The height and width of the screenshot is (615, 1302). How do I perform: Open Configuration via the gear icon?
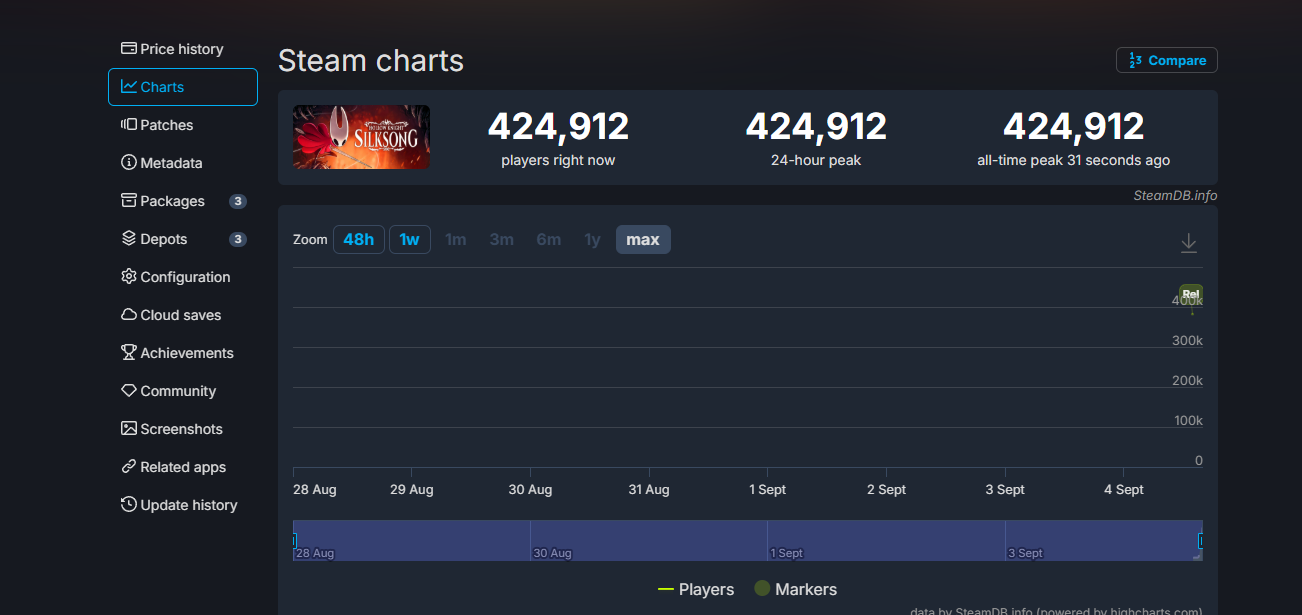129,277
